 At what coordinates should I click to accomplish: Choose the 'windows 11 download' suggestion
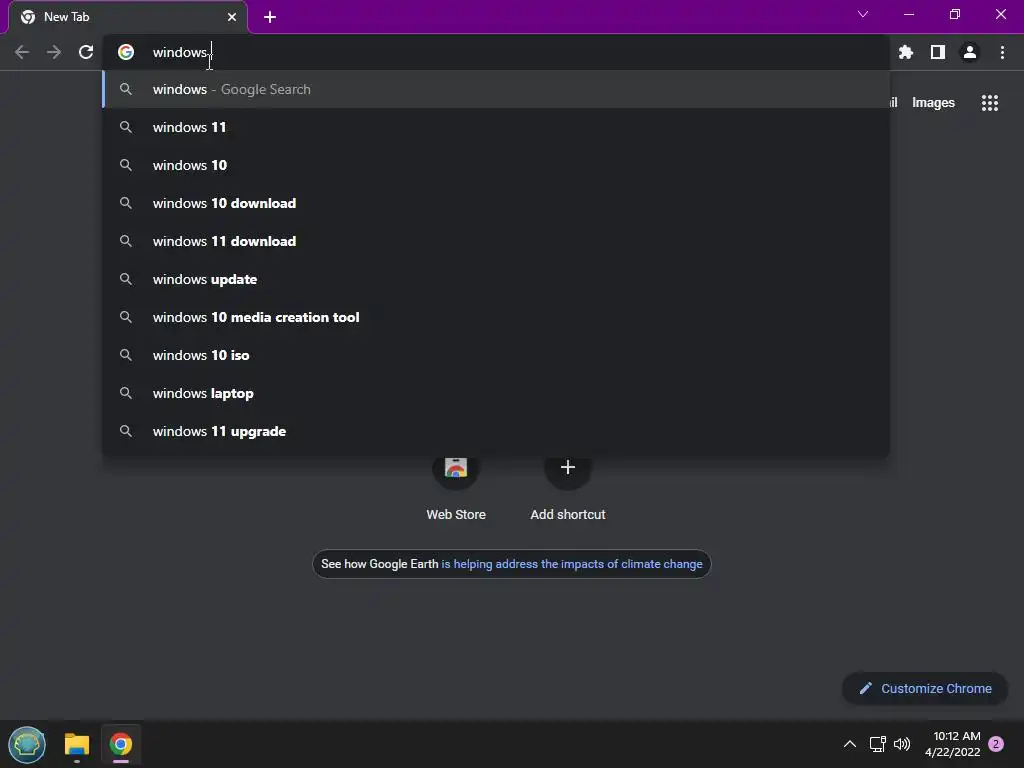tap(496, 241)
